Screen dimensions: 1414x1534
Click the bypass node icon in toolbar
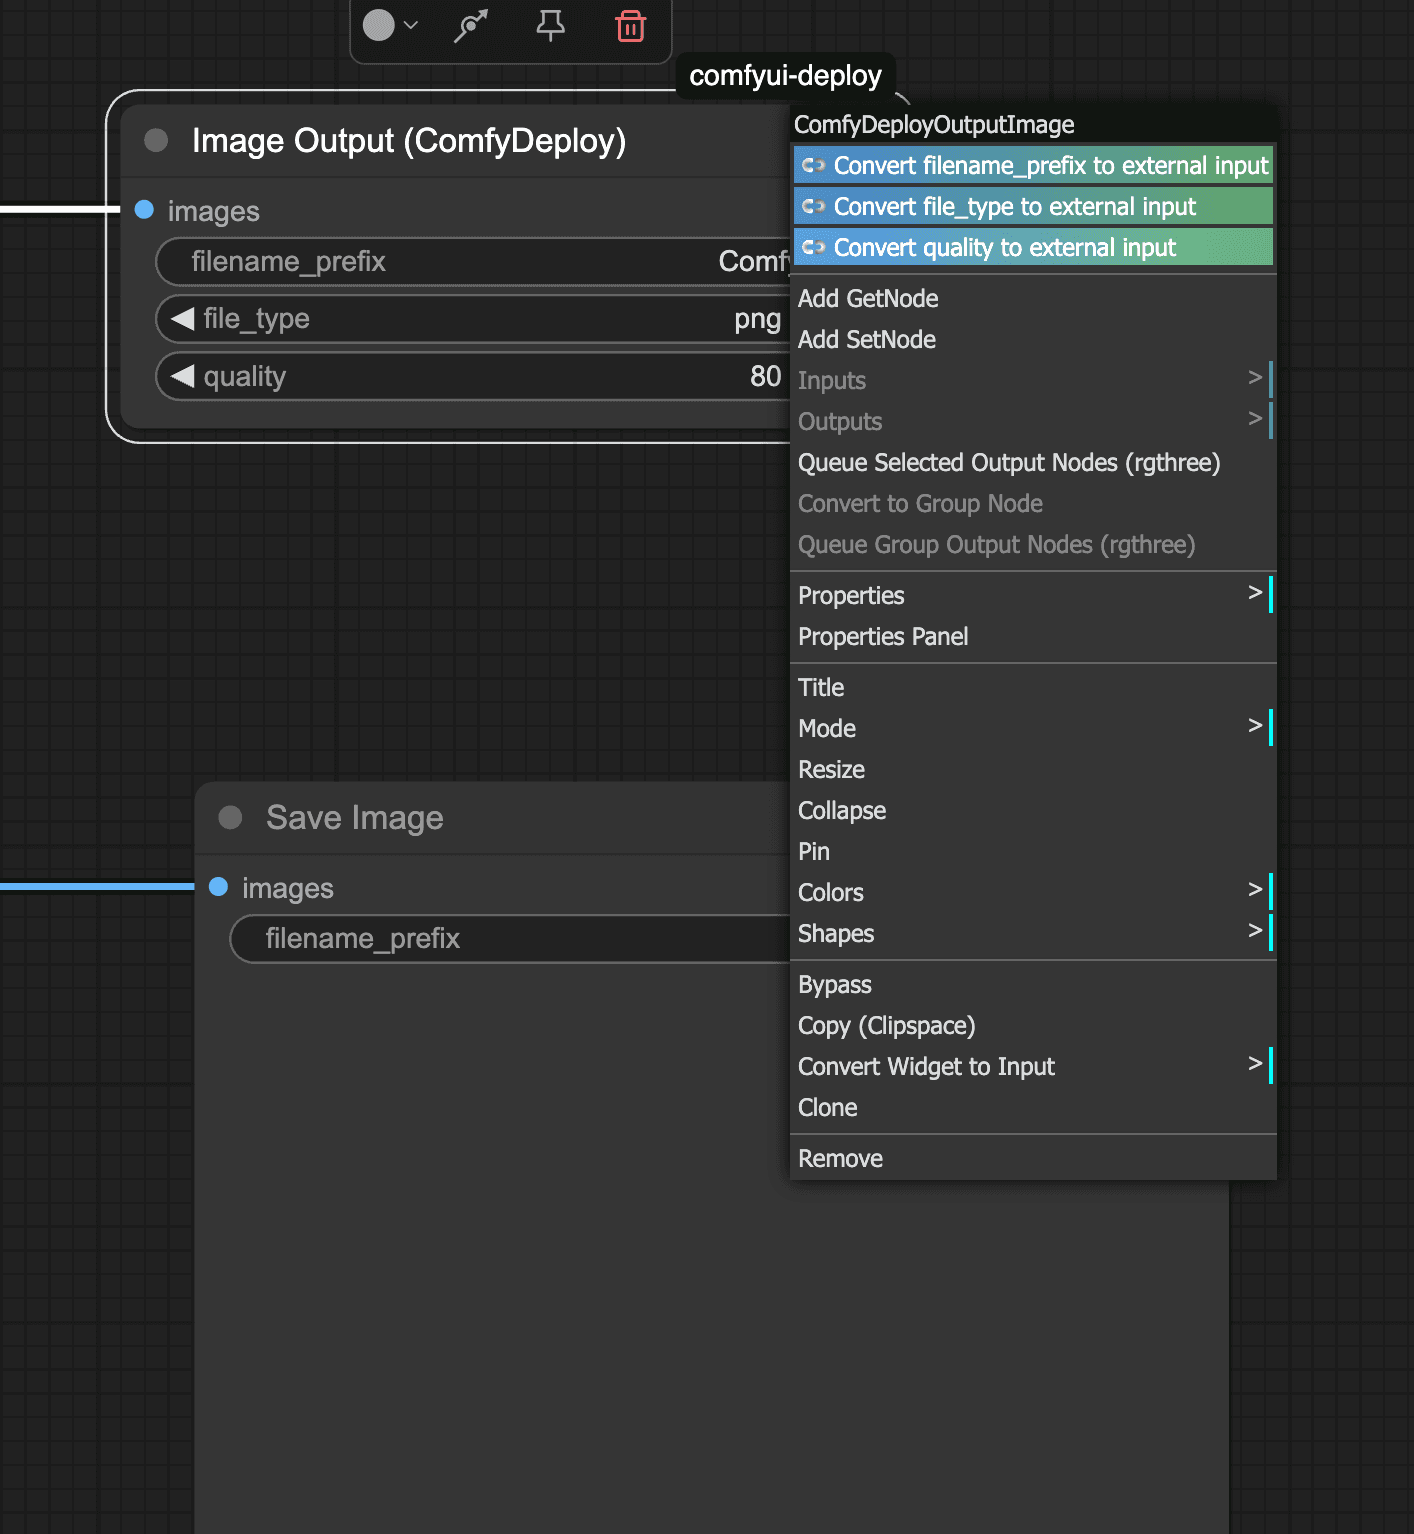point(471,26)
